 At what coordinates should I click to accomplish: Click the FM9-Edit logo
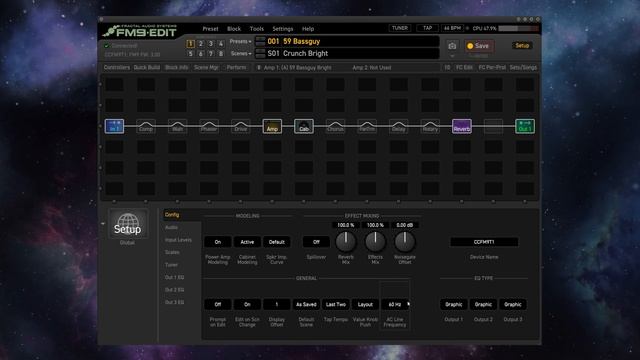tap(140, 31)
